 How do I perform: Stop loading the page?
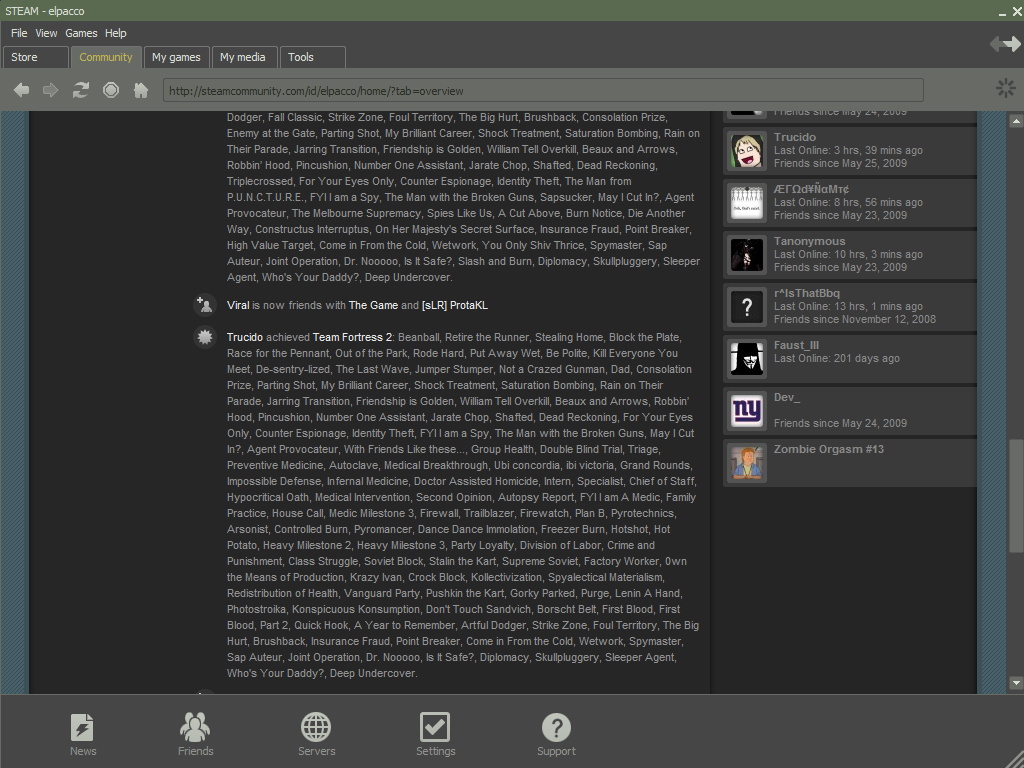pyautogui.click(x=111, y=89)
